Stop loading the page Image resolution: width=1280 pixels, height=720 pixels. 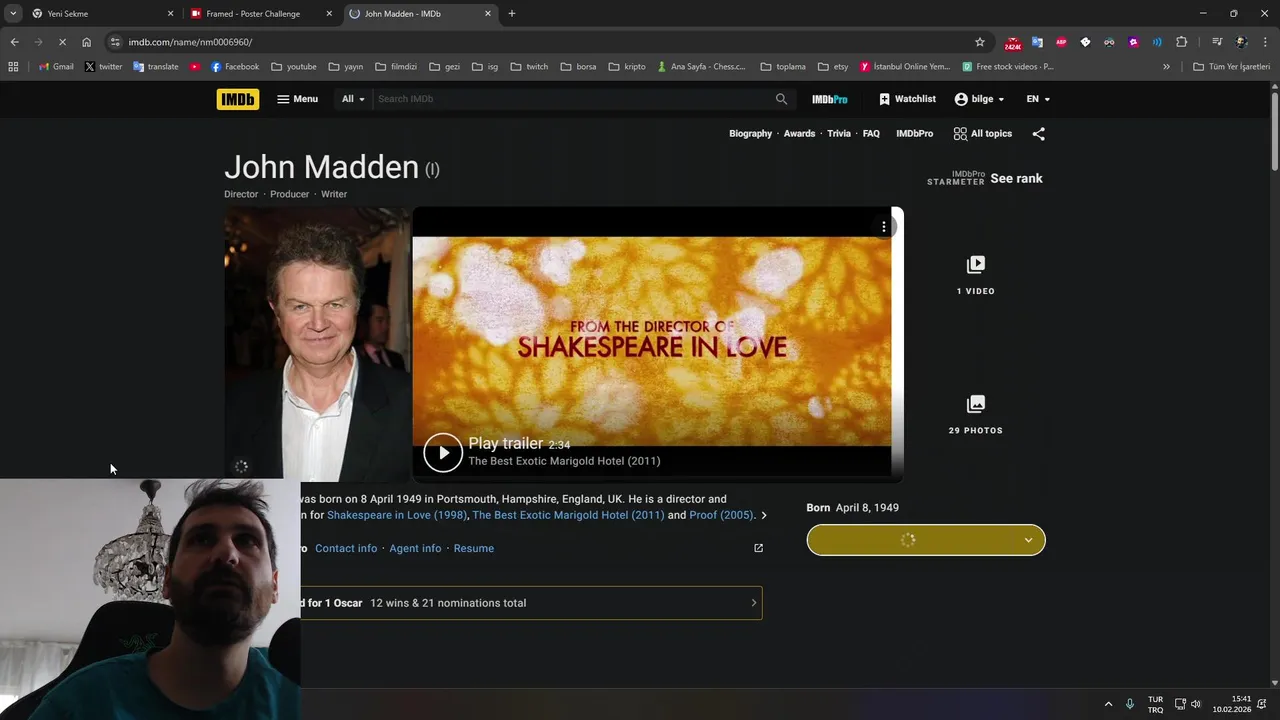tap(62, 42)
